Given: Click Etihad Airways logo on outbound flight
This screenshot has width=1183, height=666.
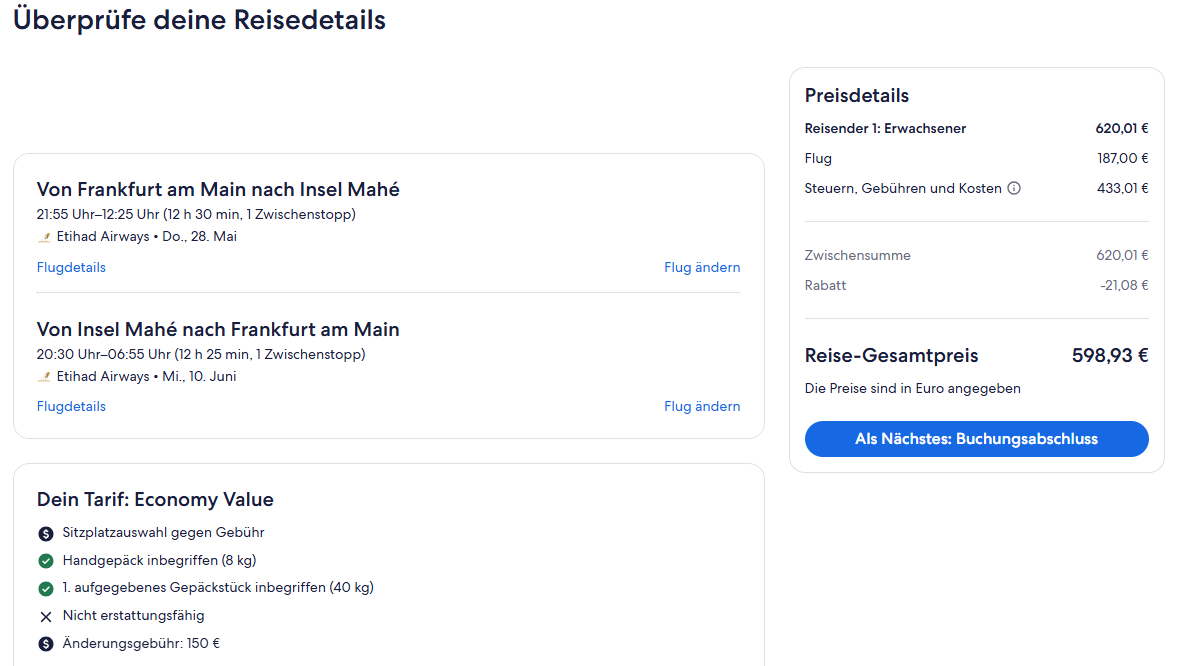Looking at the screenshot, I should [44, 237].
